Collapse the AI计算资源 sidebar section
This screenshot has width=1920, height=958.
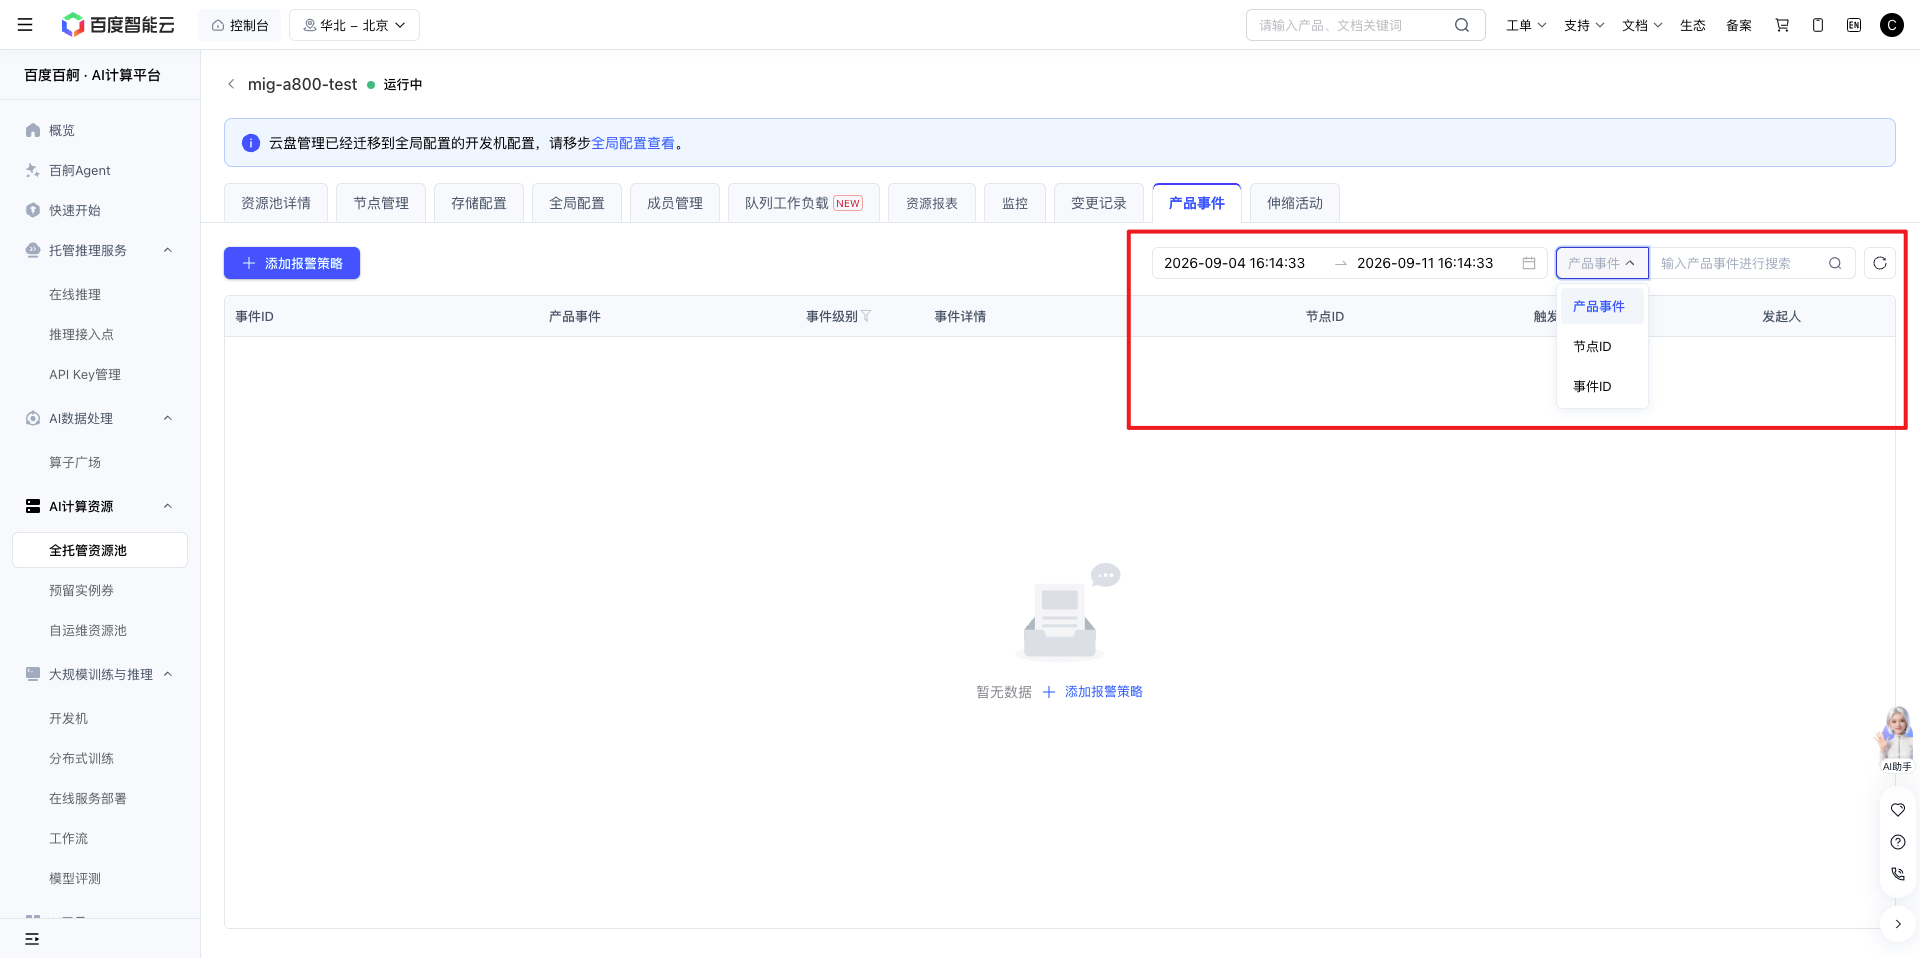(x=168, y=506)
